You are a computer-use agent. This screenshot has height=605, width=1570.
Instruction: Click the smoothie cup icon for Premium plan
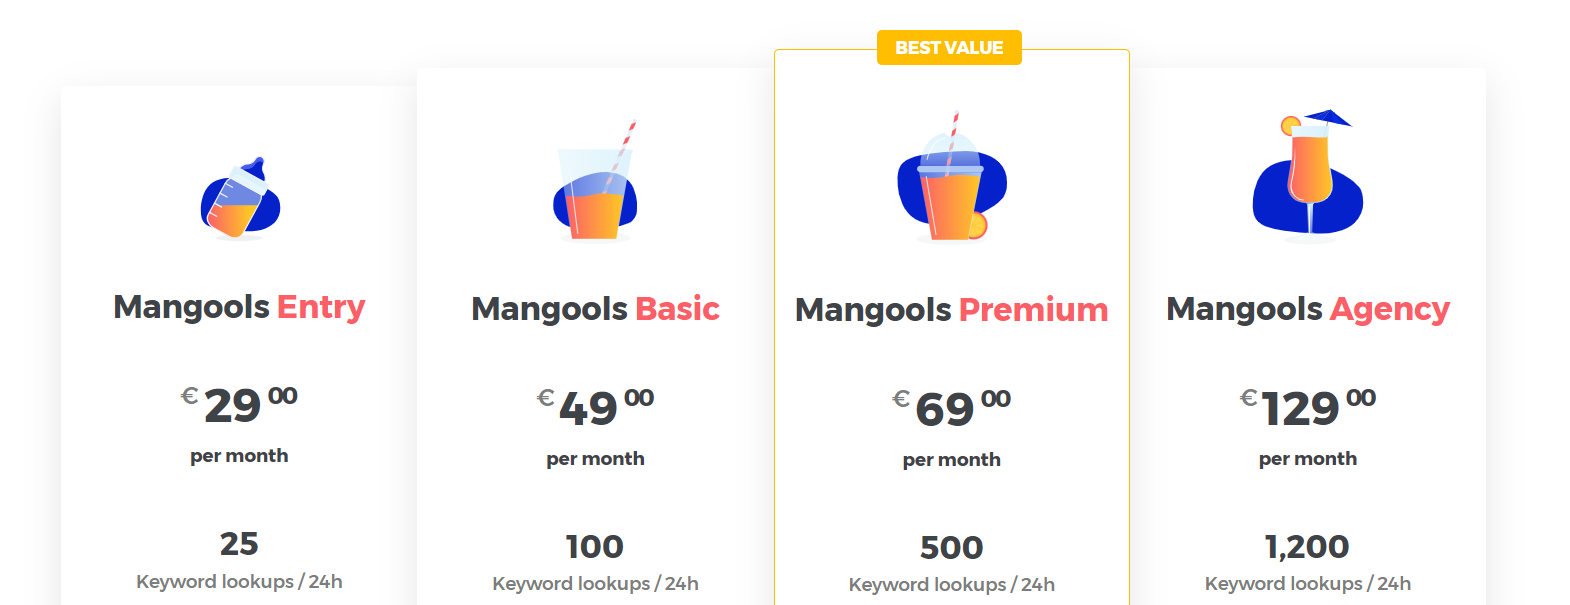point(952,177)
